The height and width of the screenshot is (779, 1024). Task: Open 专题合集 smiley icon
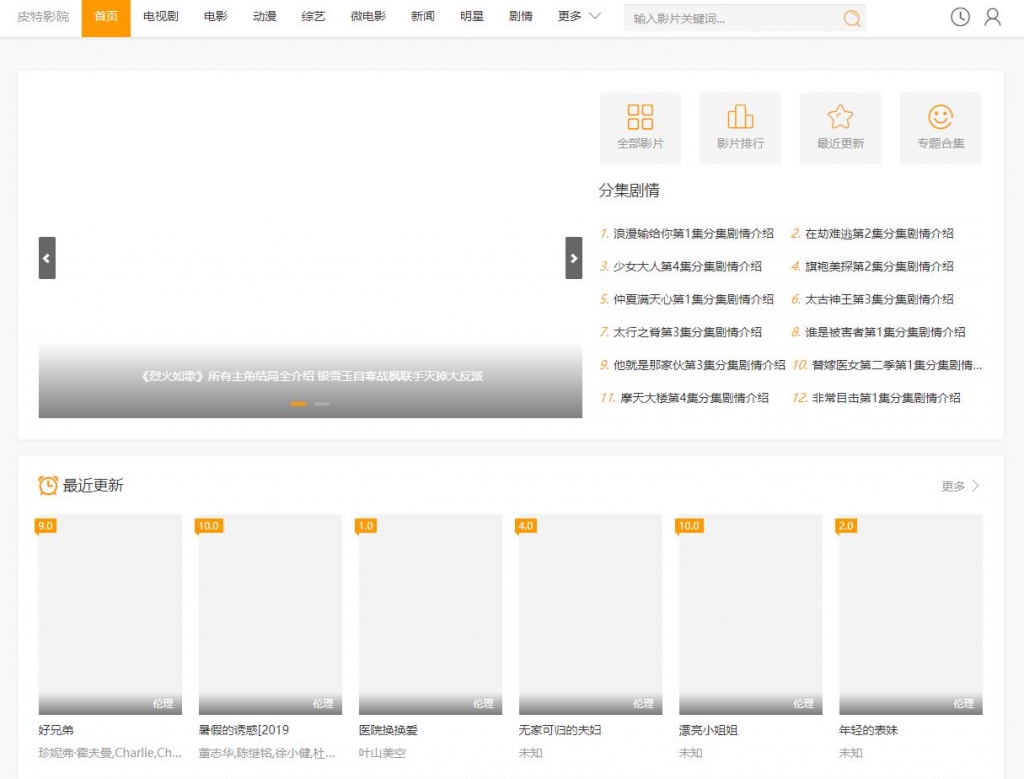pyautogui.click(x=940, y=117)
